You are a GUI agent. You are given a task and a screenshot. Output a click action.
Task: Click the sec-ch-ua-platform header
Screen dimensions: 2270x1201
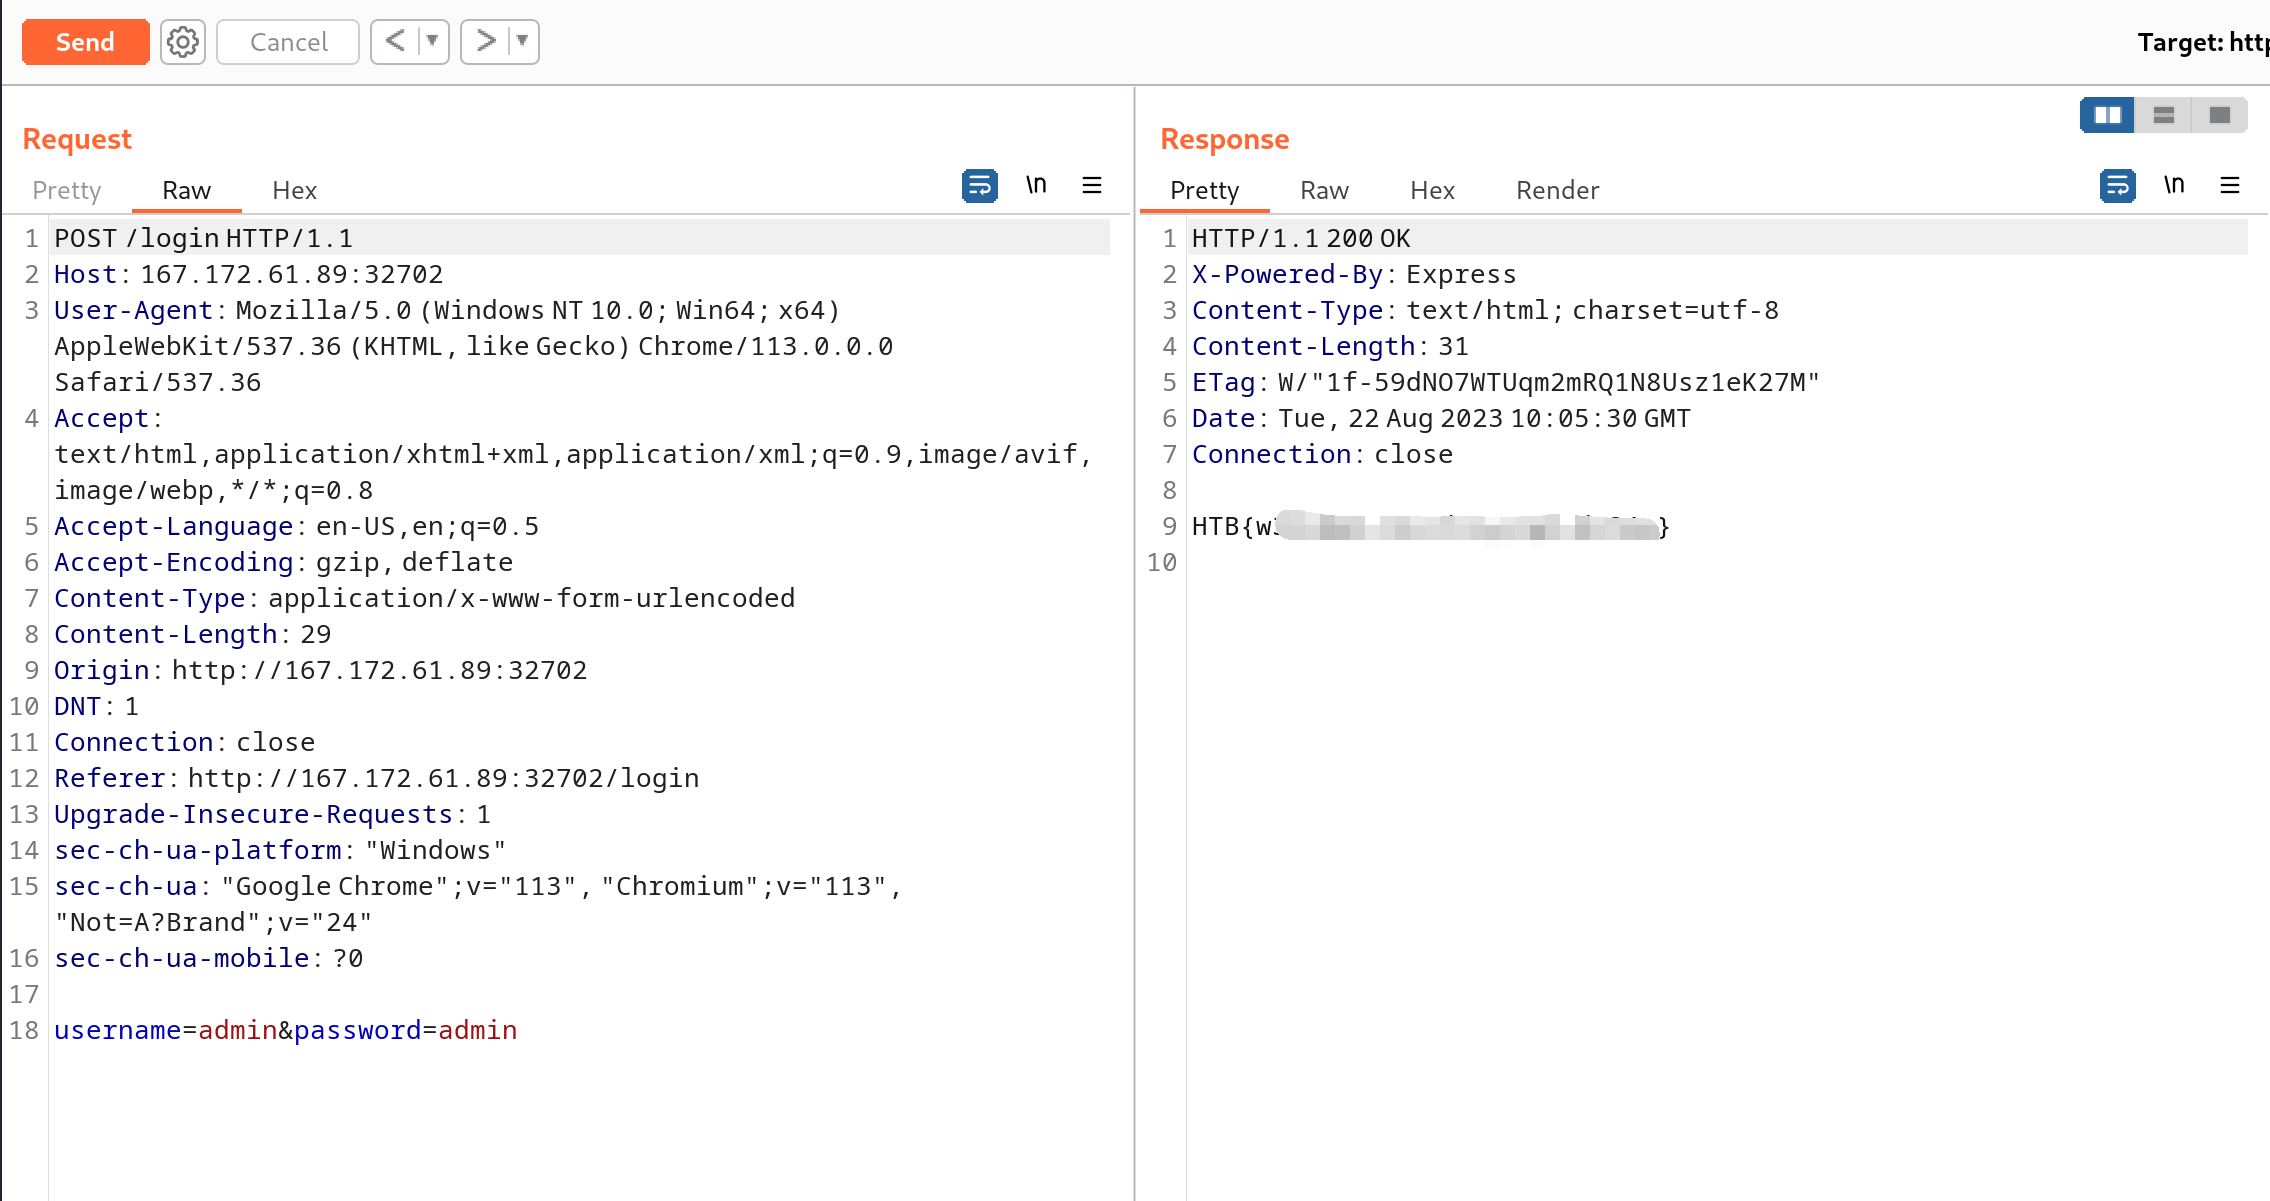280,850
